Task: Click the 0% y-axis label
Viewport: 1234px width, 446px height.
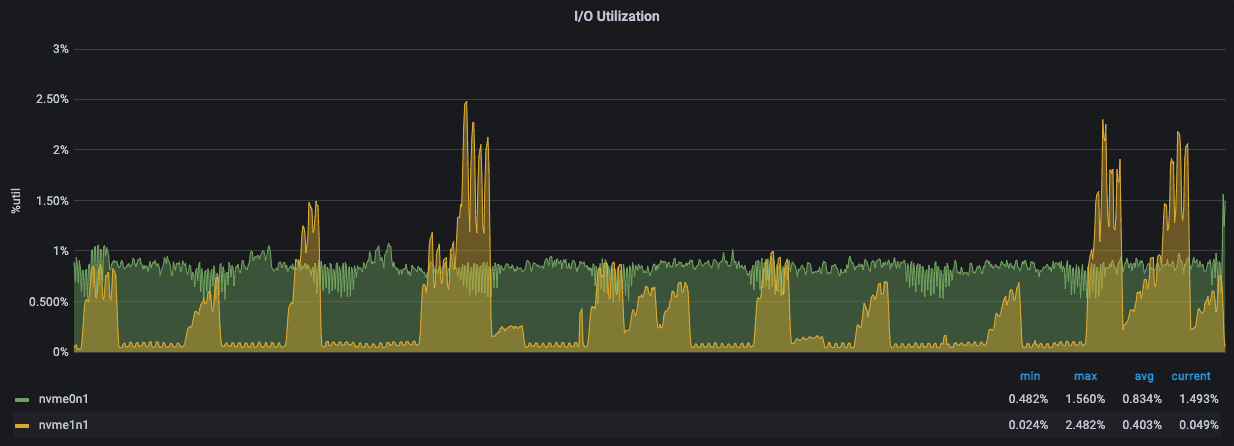Action: 60,352
